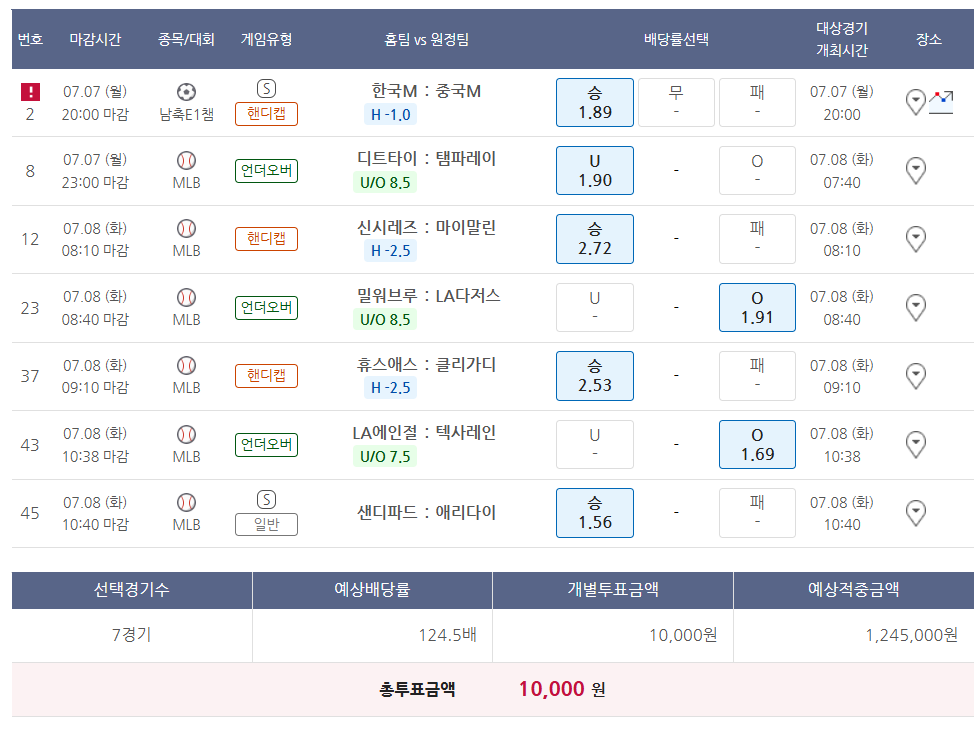The image size is (978, 729).
Task: Click the 언더오버 label for LA에인절 match
Action: click(x=266, y=444)
